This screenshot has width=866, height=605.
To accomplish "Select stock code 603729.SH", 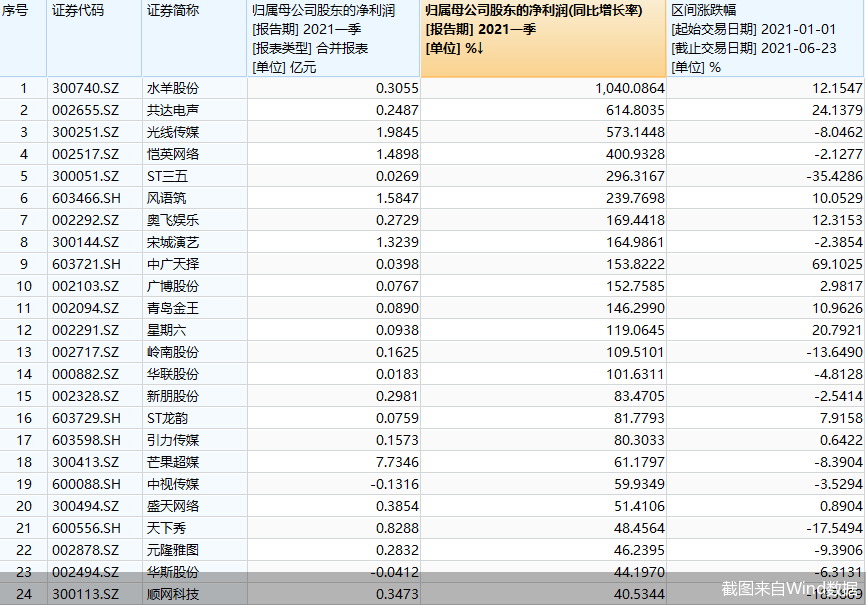I will pyautogui.click(x=86, y=418).
